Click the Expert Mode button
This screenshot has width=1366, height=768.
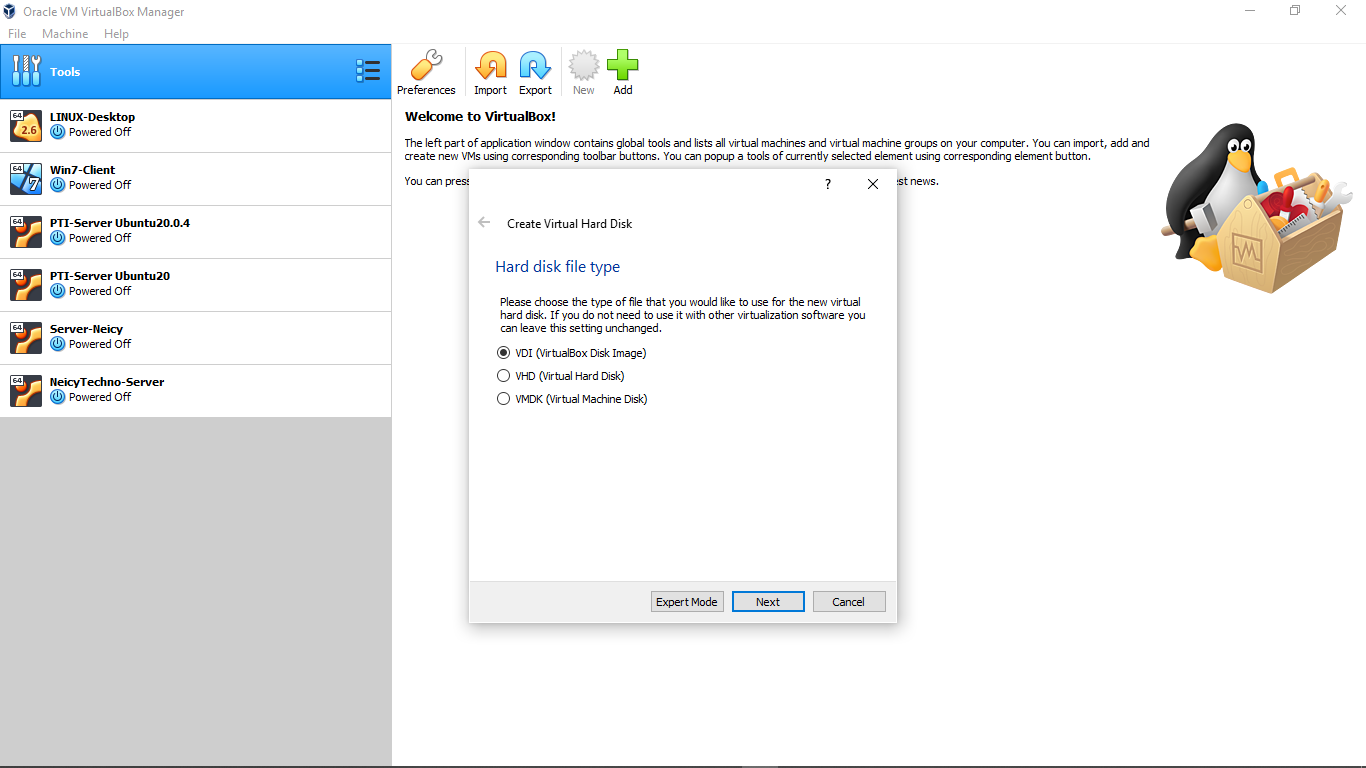coord(687,602)
